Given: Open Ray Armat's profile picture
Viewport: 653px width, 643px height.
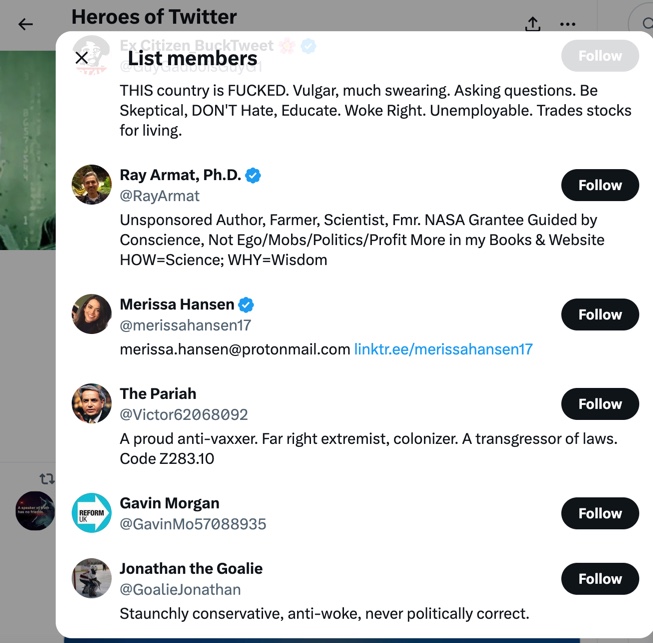Looking at the screenshot, I should [92, 185].
